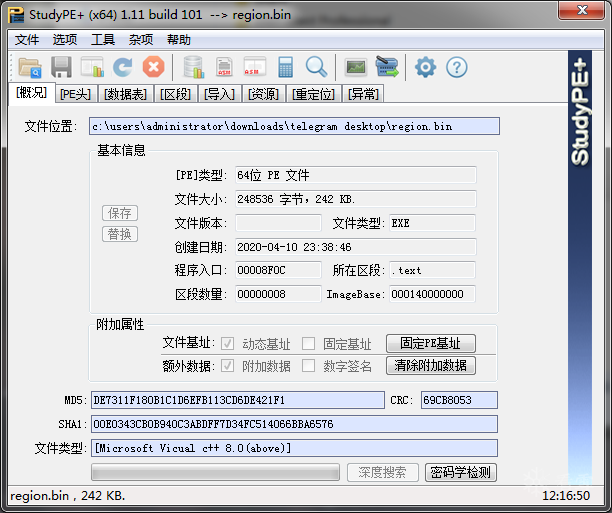Click the 区段数量 field 00000008
The width and height of the screenshot is (612, 513).
click(x=278, y=294)
